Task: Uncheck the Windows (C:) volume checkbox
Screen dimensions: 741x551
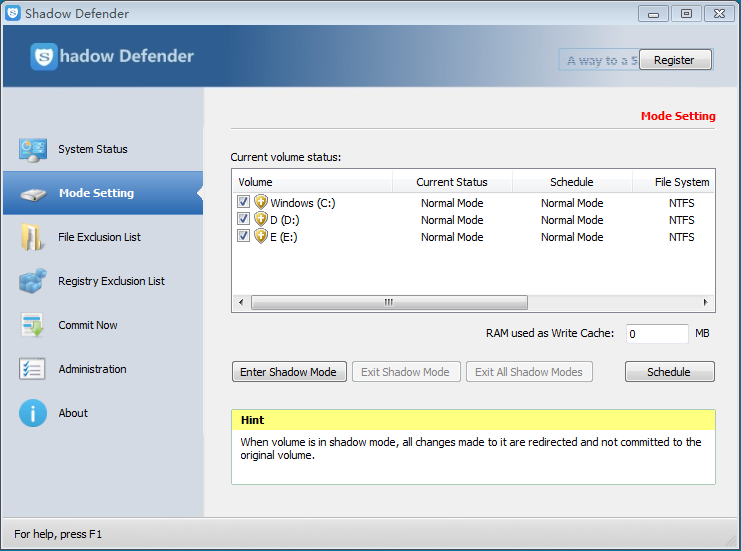Action: 244,203
